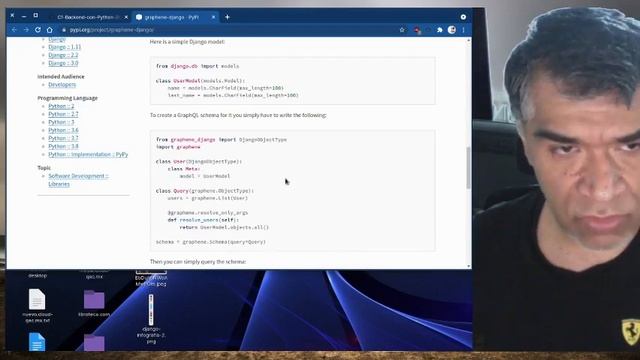Click the scrollbar up arrow
The image size is (640, 360).
[469, 40]
